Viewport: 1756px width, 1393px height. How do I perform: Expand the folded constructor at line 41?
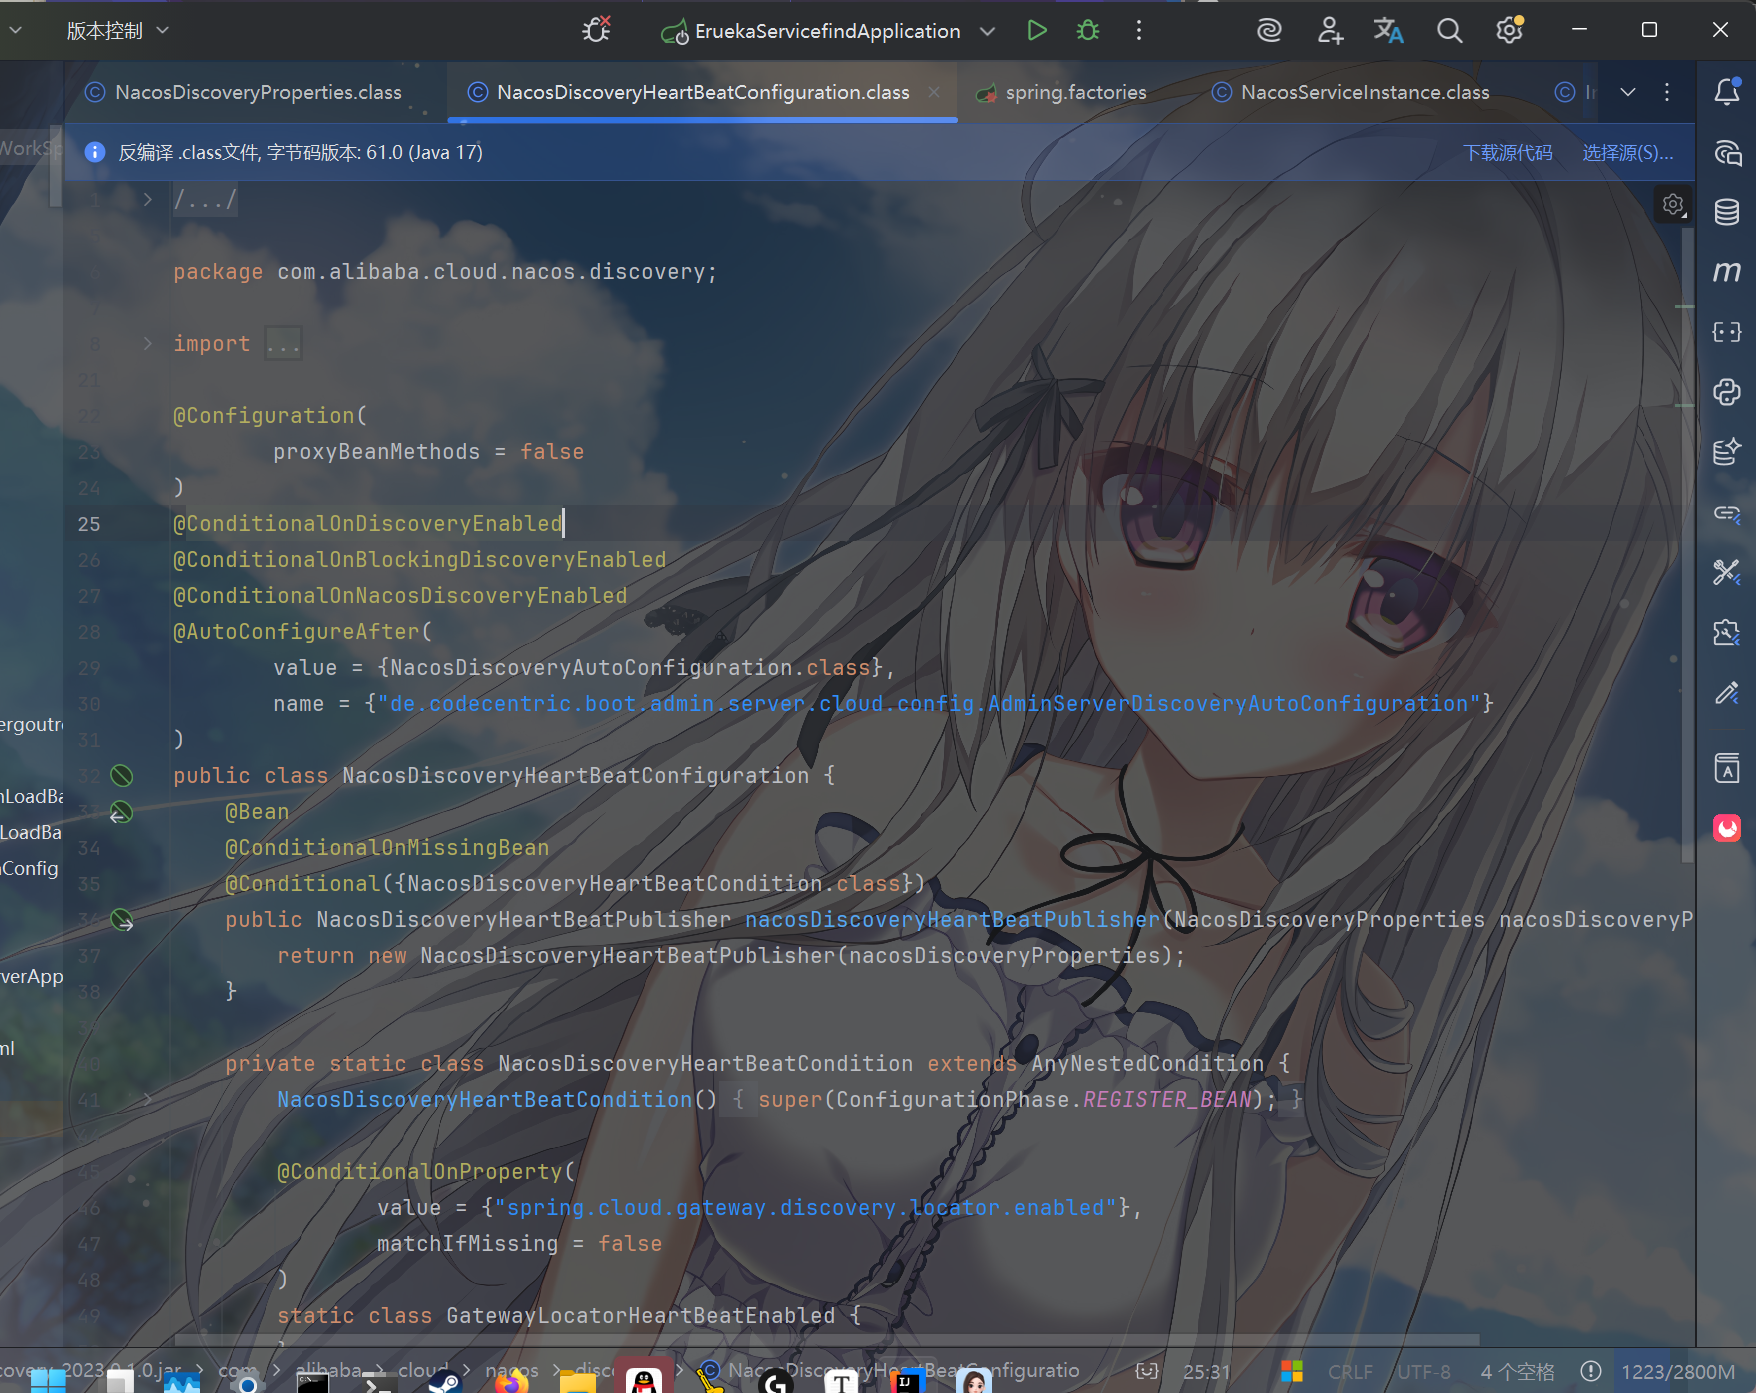pyautogui.click(x=148, y=1099)
